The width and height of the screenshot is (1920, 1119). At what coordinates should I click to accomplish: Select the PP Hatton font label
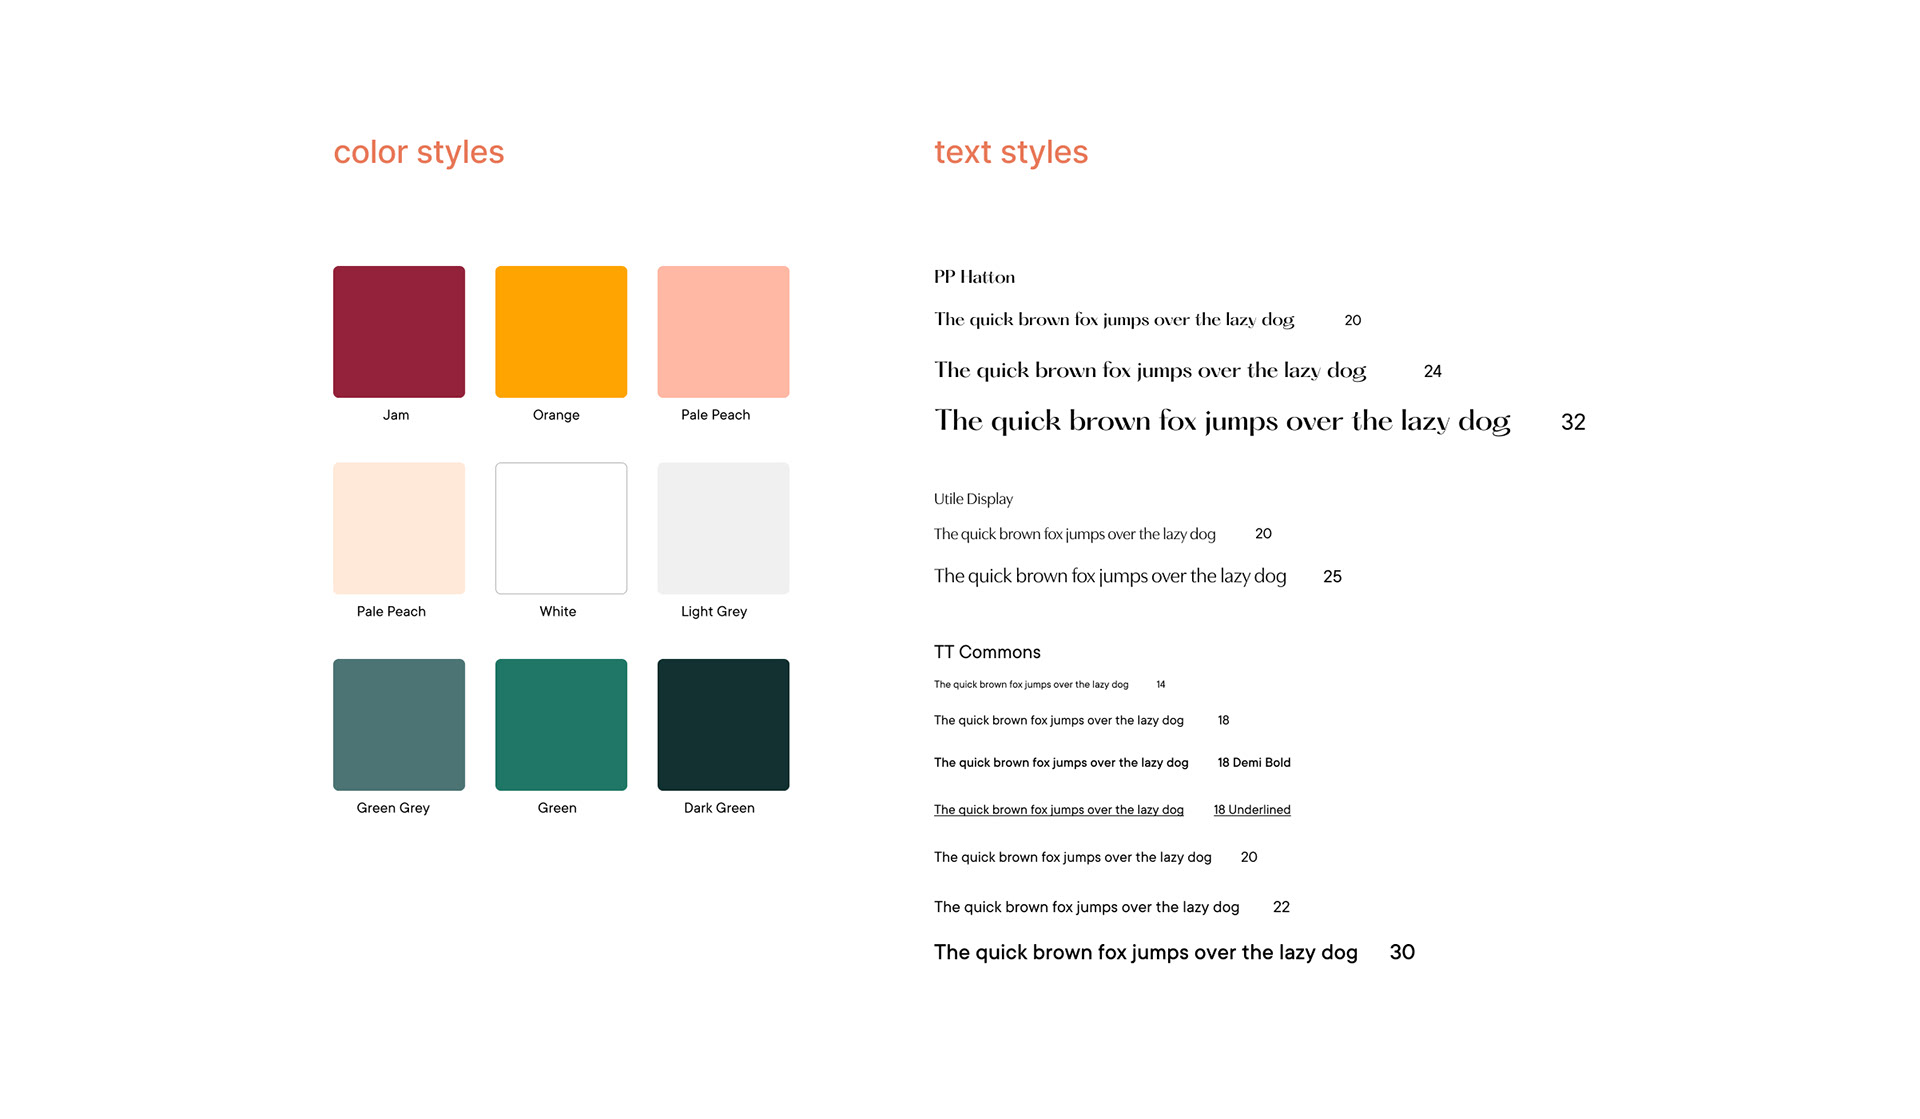point(974,277)
